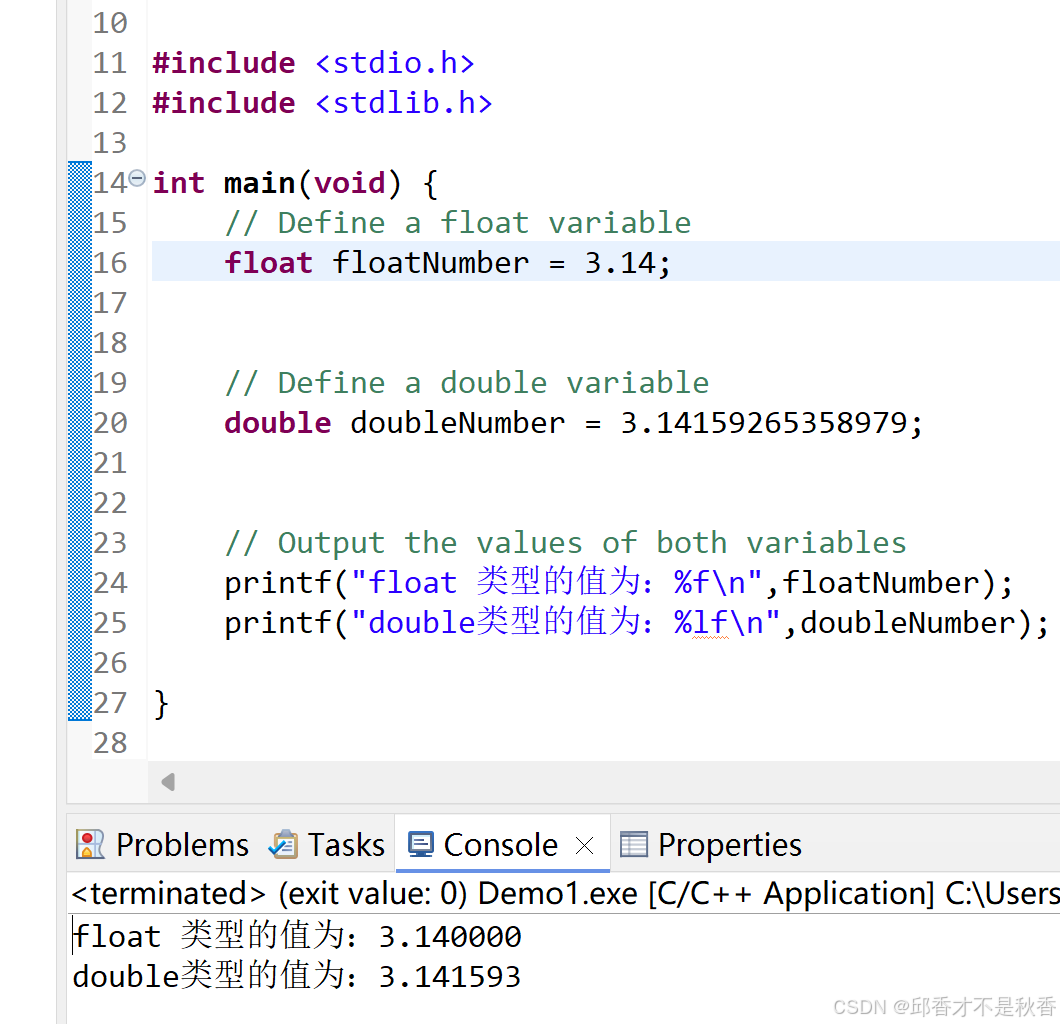
Task: Click the terminated Demo1.exe status line
Action: coord(400,893)
